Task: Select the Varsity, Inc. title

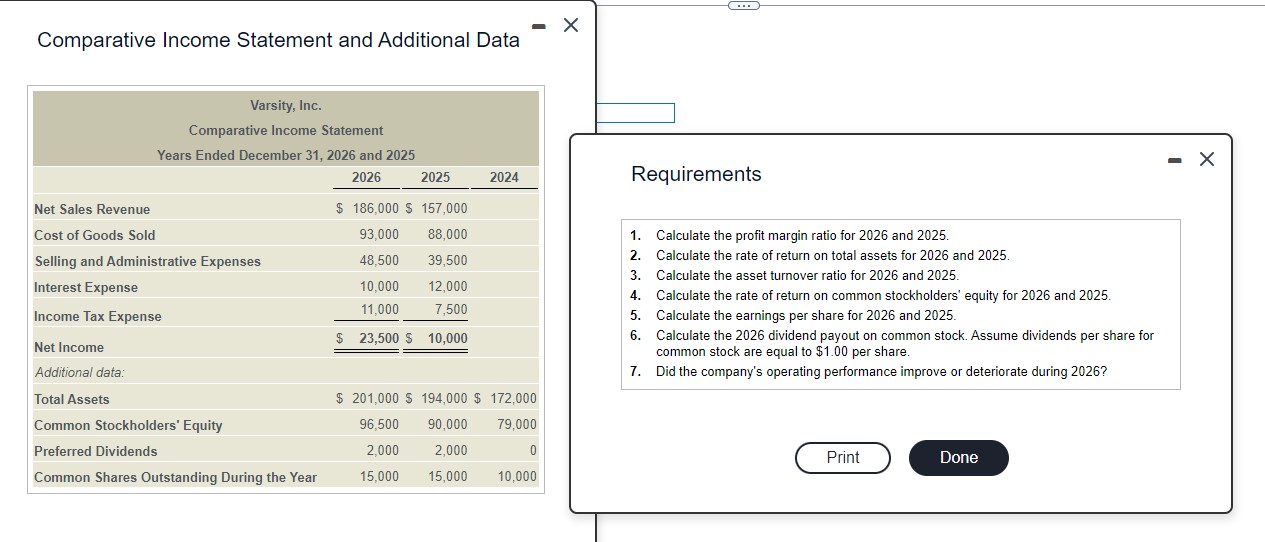Action: point(286,105)
